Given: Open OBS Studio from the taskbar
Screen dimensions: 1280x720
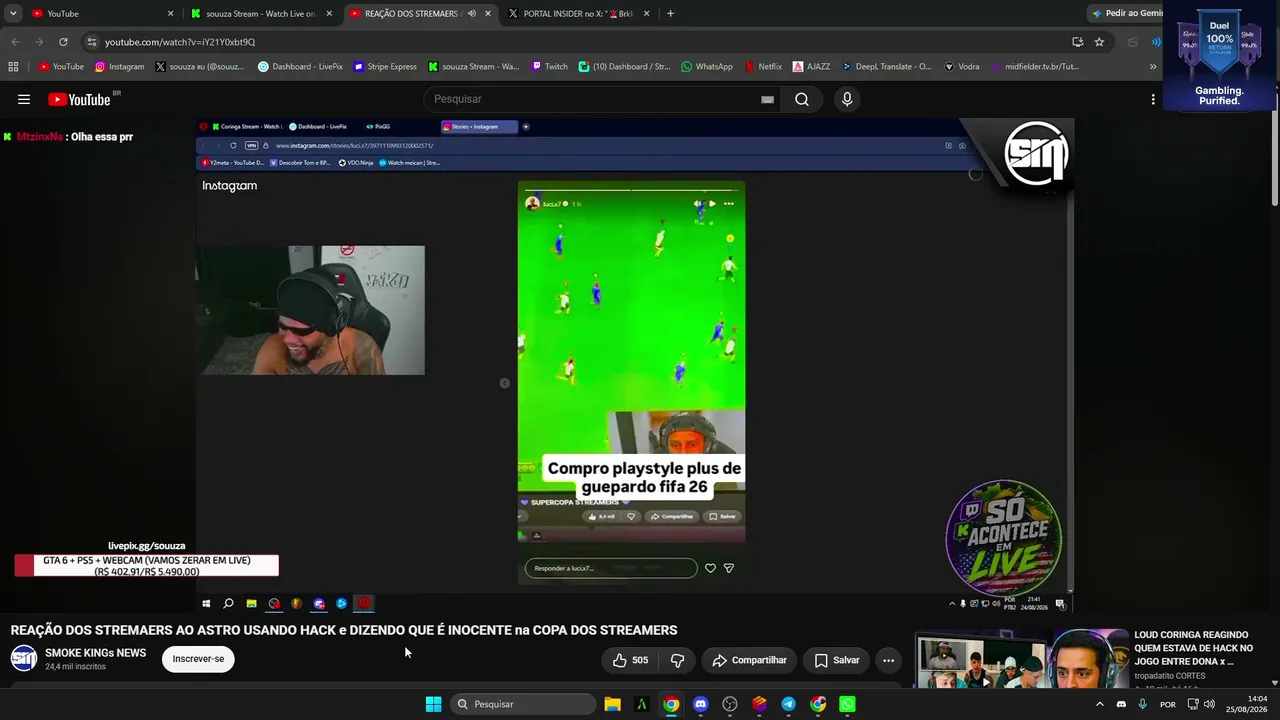Looking at the screenshot, I should [730, 704].
